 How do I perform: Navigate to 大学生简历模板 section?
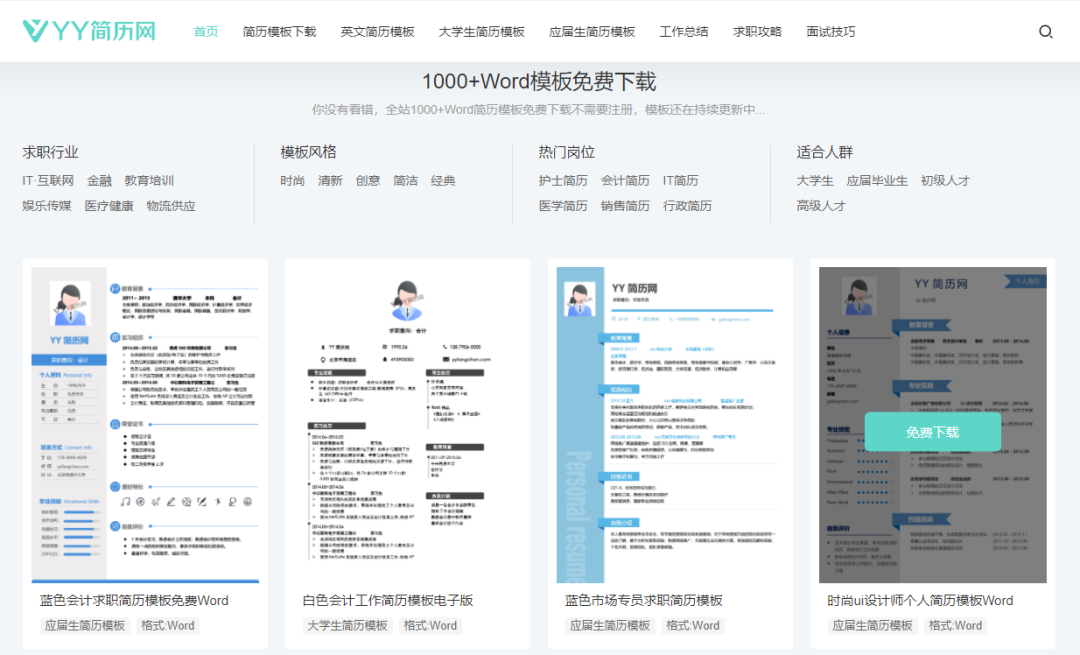(x=480, y=31)
